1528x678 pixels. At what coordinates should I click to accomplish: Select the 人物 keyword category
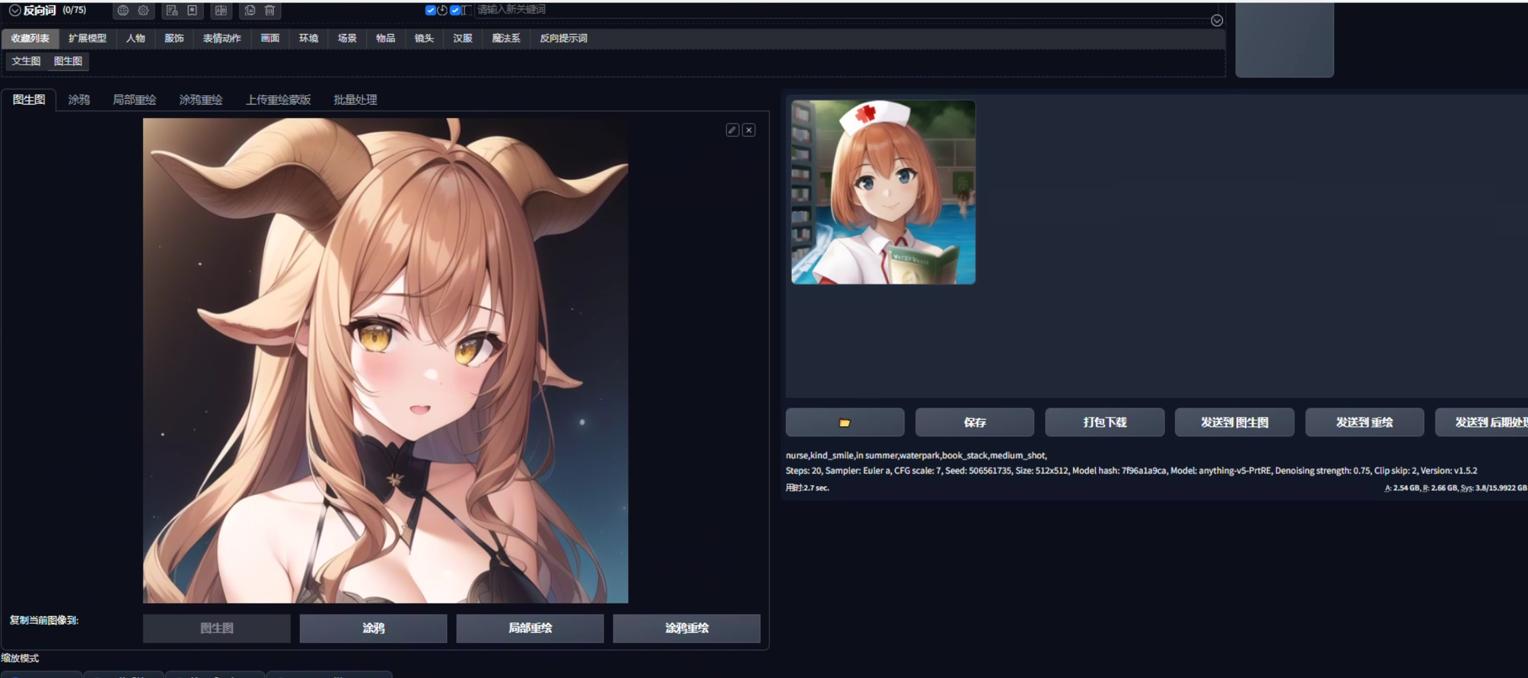click(x=136, y=38)
